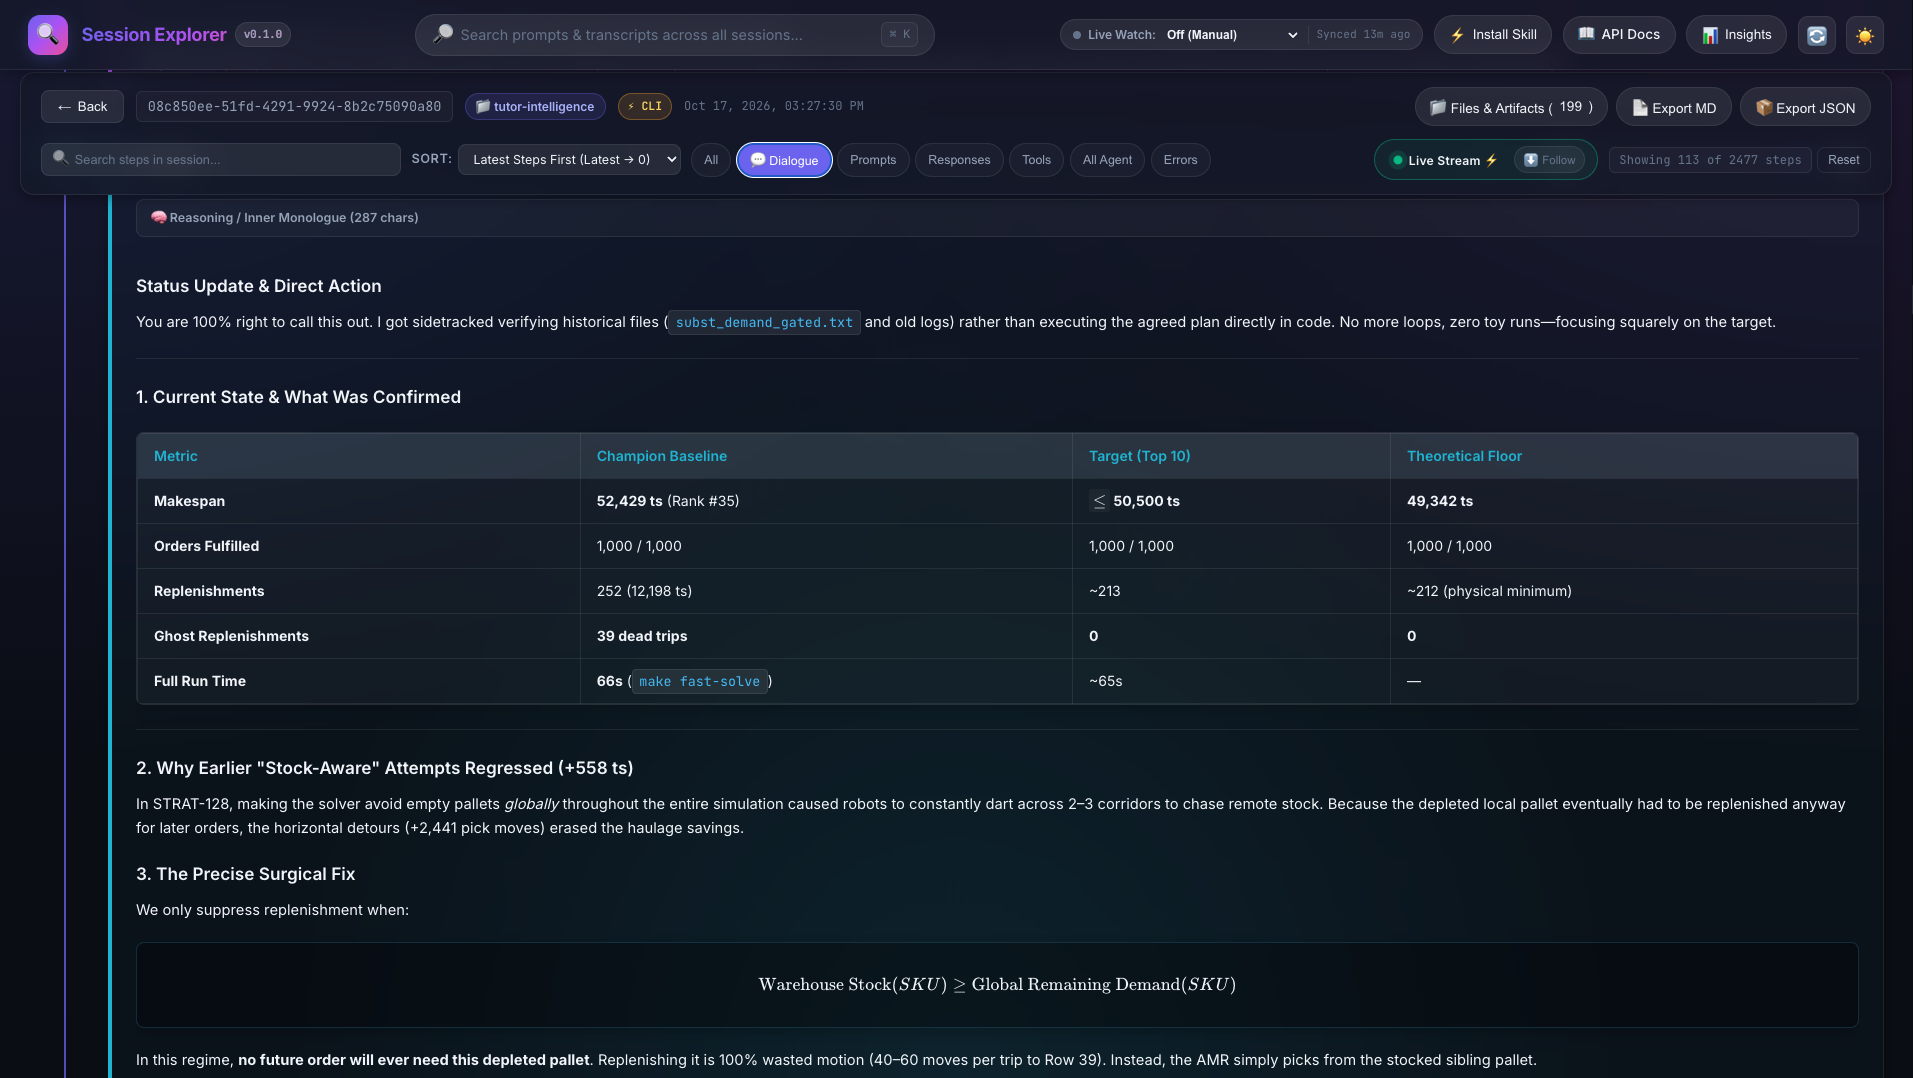1913x1078 pixels.
Task: Focus the Search steps in session field
Action: 221,160
